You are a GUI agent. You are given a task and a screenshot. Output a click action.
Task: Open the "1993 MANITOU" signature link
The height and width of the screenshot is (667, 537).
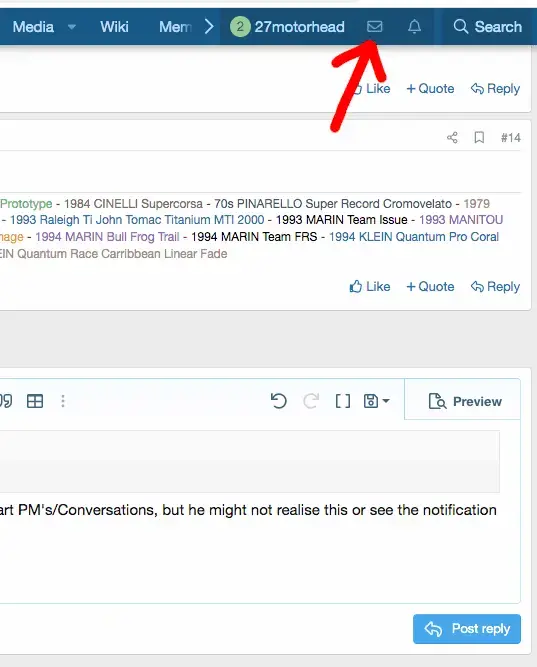point(461,220)
